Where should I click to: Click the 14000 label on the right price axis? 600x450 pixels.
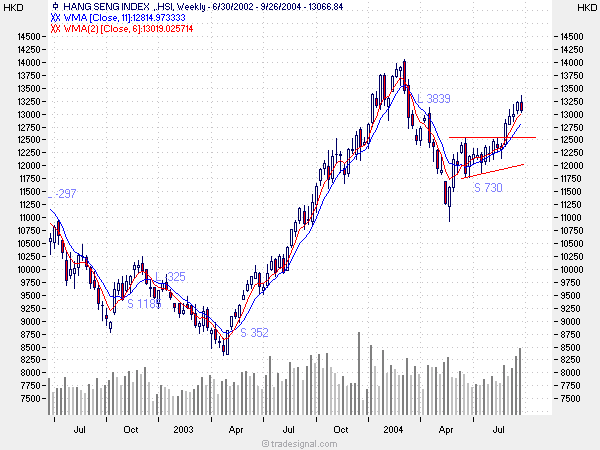tap(572, 63)
